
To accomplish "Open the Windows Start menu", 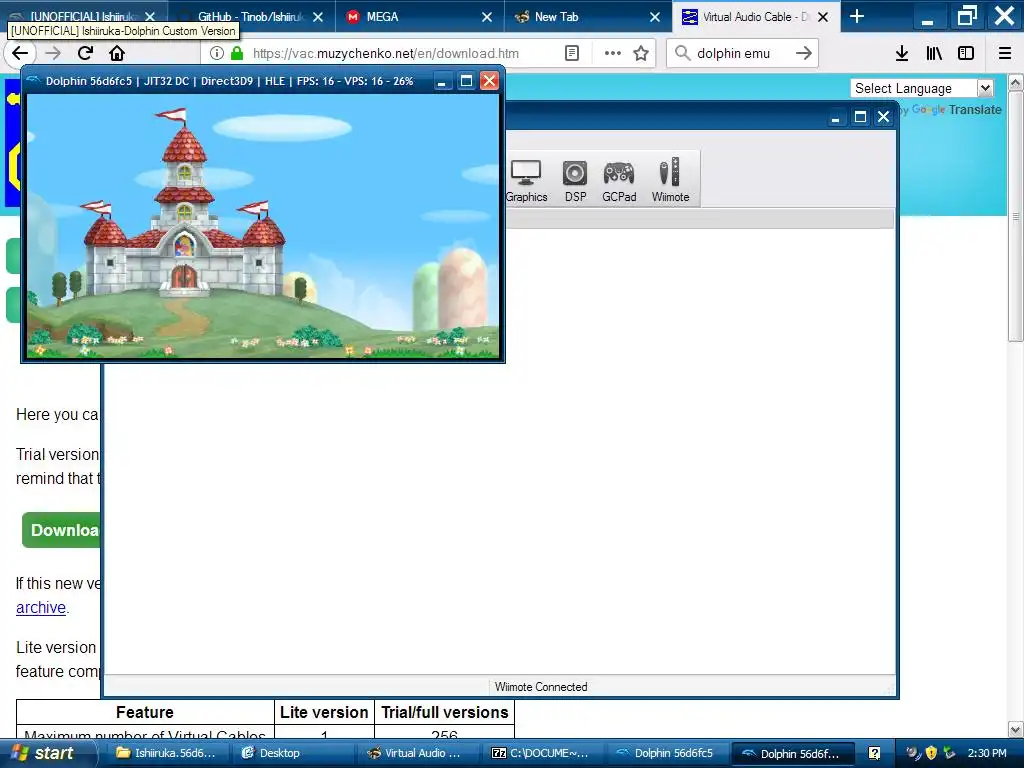I will coord(48,753).
